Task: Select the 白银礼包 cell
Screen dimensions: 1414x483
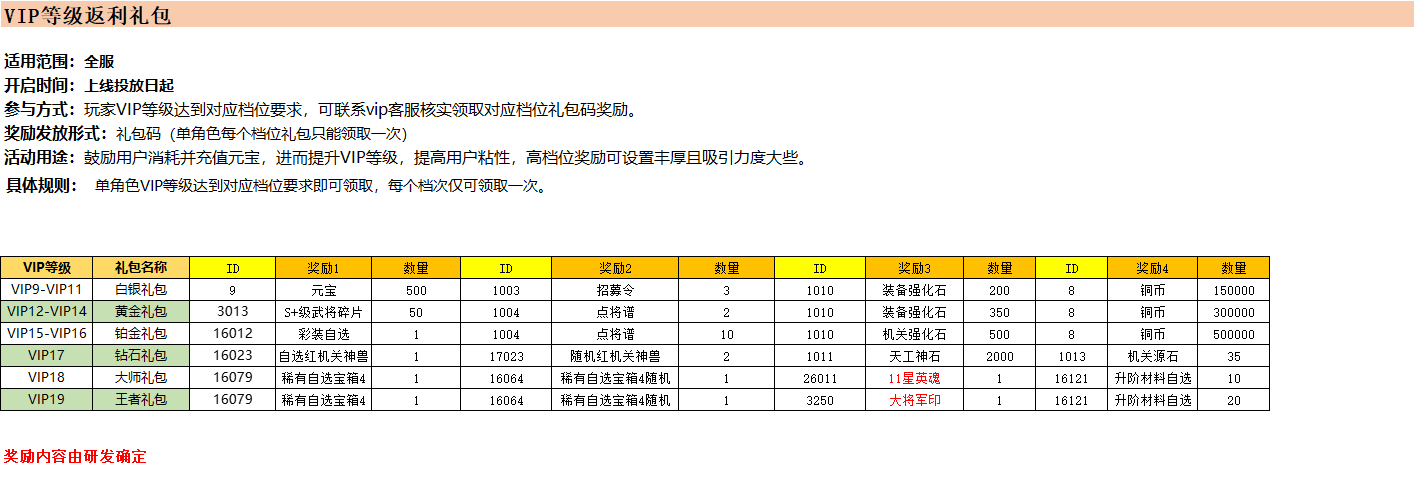Action: tap(141, 290)
